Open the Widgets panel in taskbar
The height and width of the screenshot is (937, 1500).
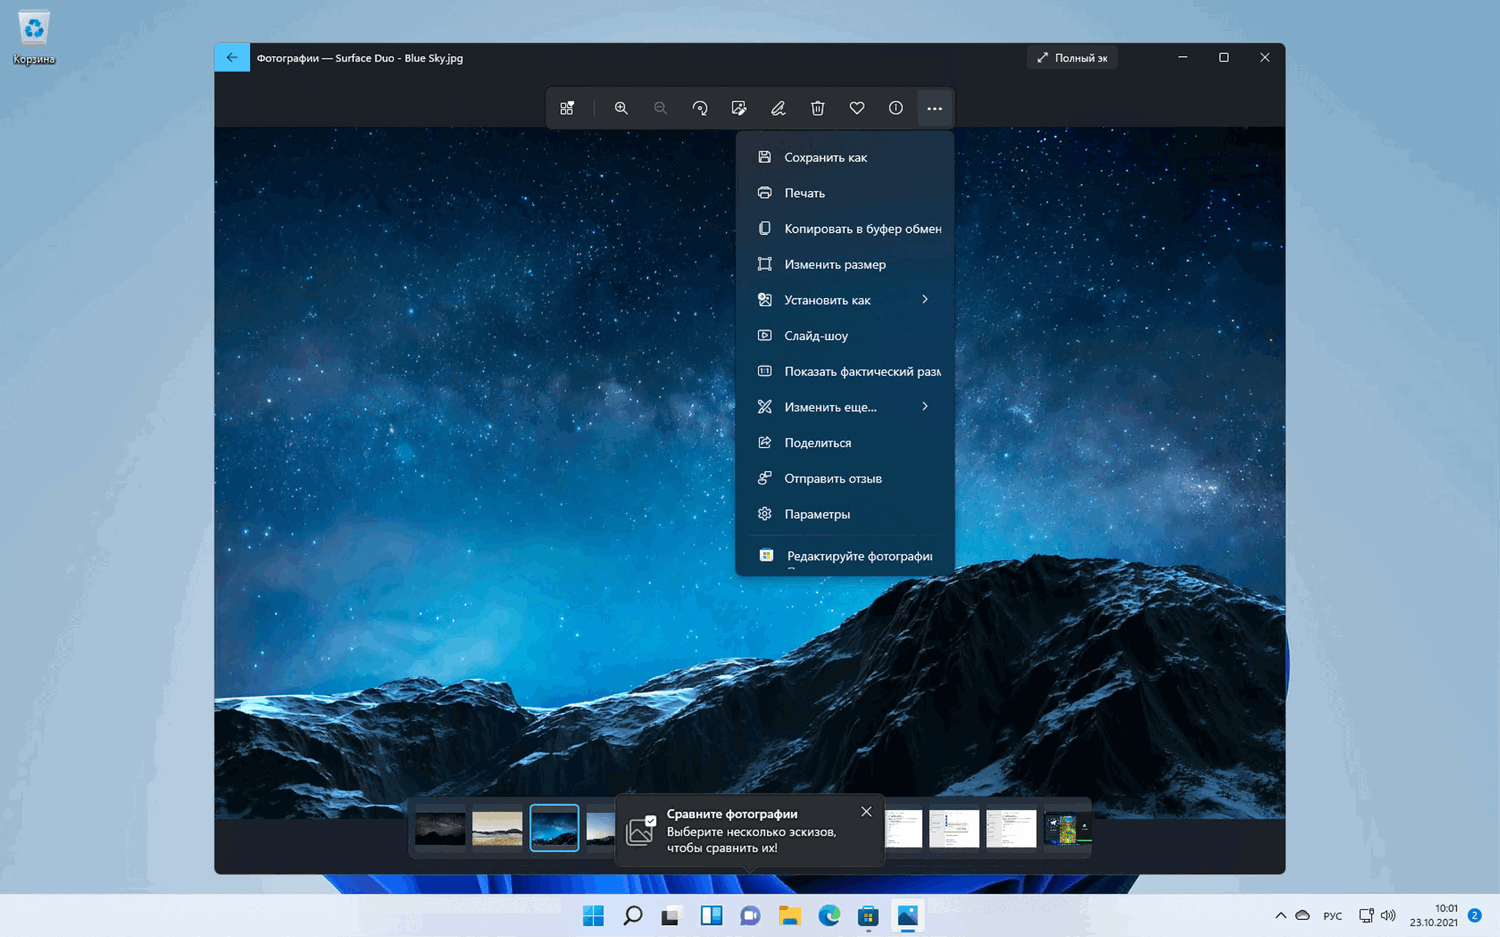pyautogui.click(x=711, y=916)
